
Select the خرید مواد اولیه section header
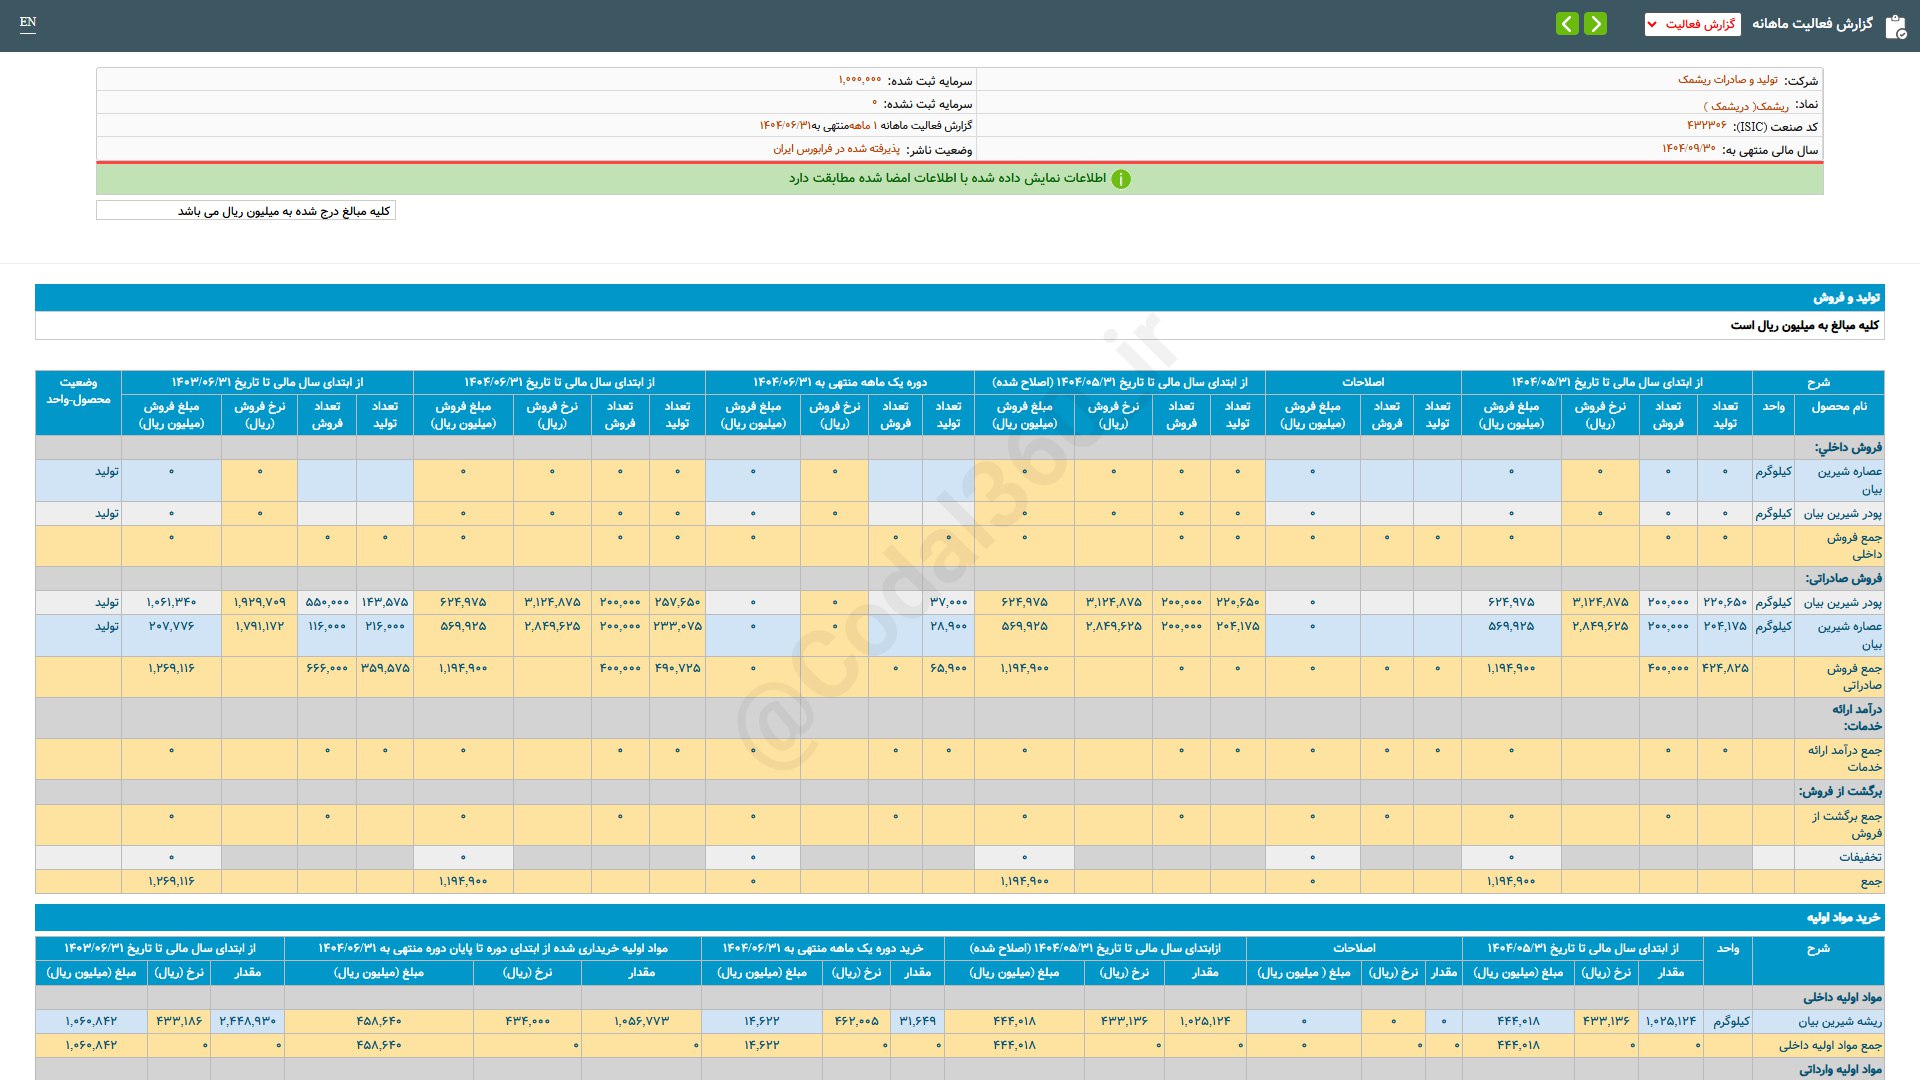click(1843, 917)
